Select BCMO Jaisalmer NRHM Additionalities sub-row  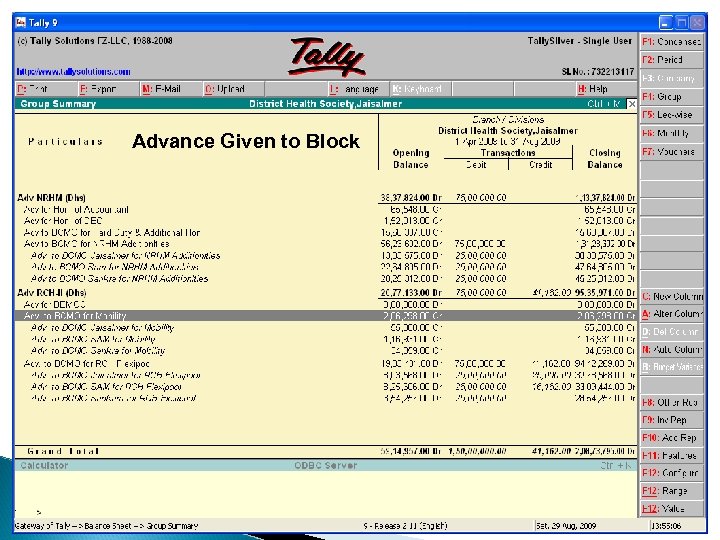click(326, 255)
